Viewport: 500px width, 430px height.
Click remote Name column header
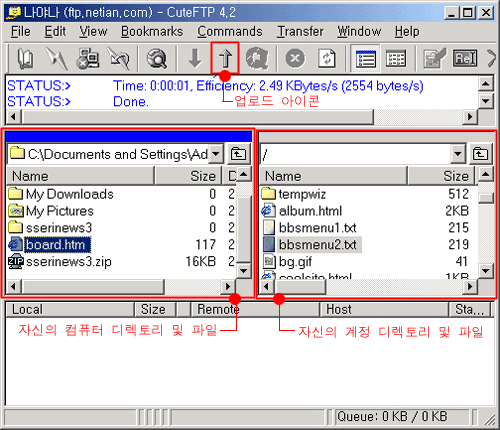point(333,176)
